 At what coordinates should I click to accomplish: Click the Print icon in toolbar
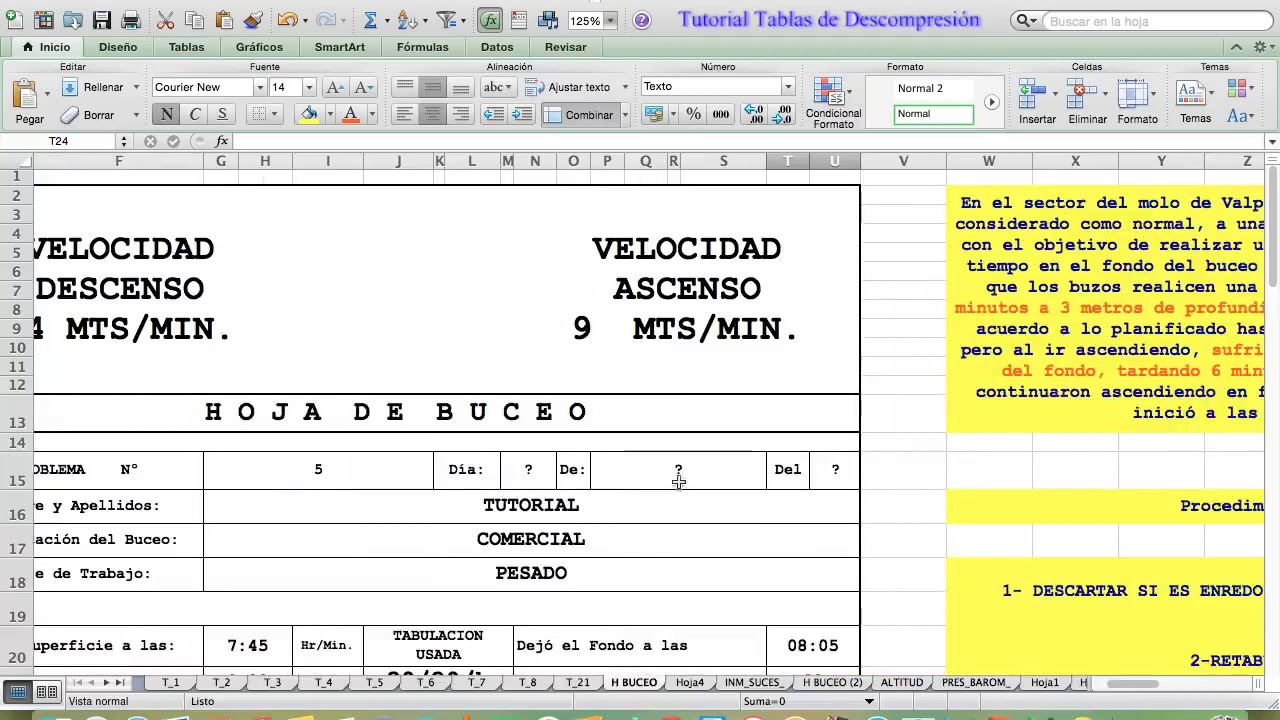[130, 20]
